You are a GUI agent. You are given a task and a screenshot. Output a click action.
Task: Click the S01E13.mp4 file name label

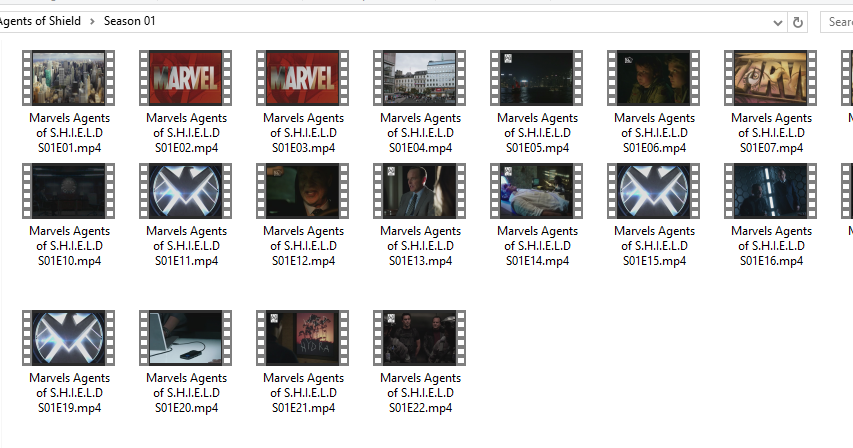click(x=421, y=246)
